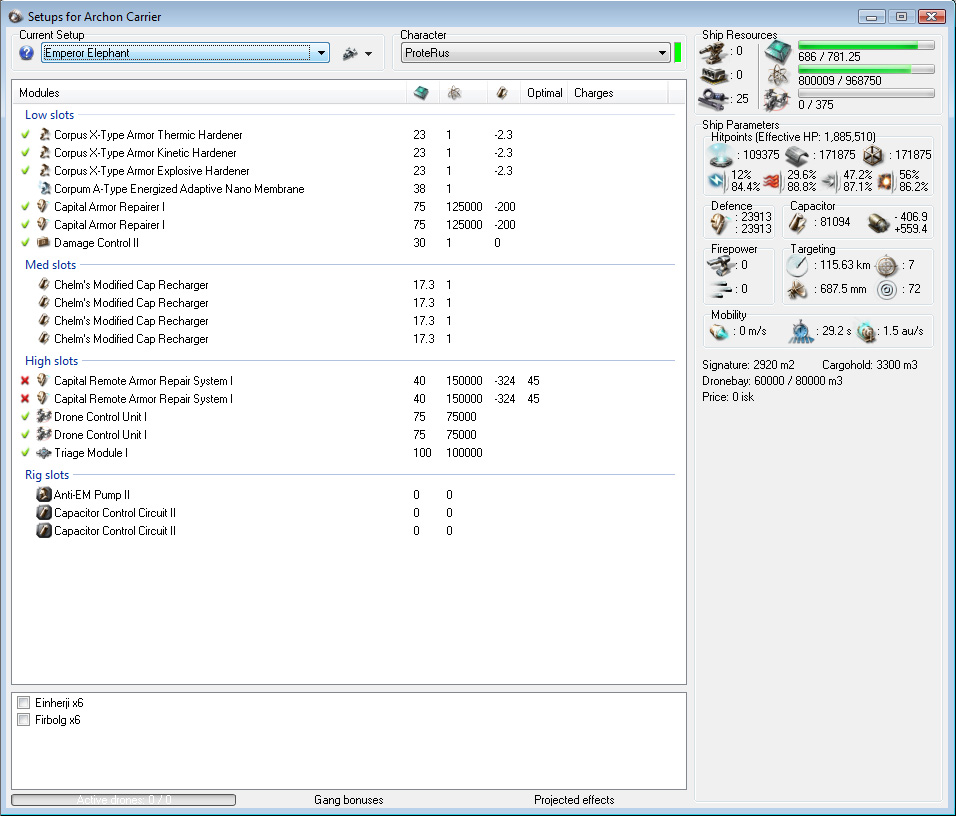Click the Price: 0 isk text

[728, 396]
